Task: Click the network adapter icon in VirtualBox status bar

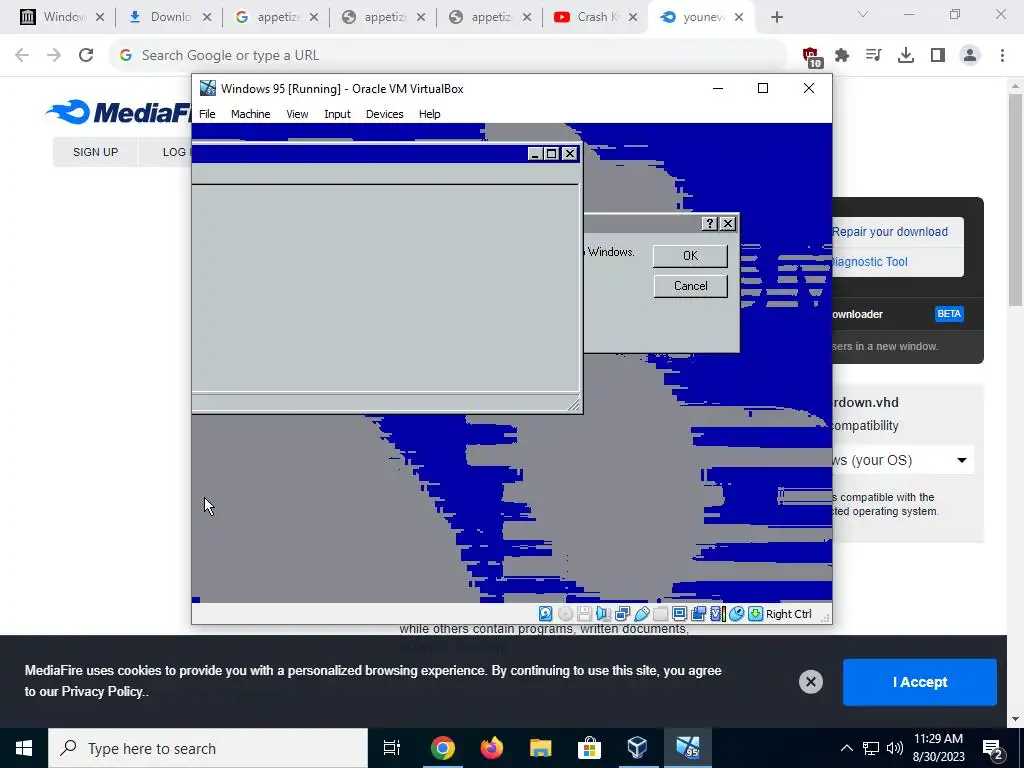Action: (622, 614)
